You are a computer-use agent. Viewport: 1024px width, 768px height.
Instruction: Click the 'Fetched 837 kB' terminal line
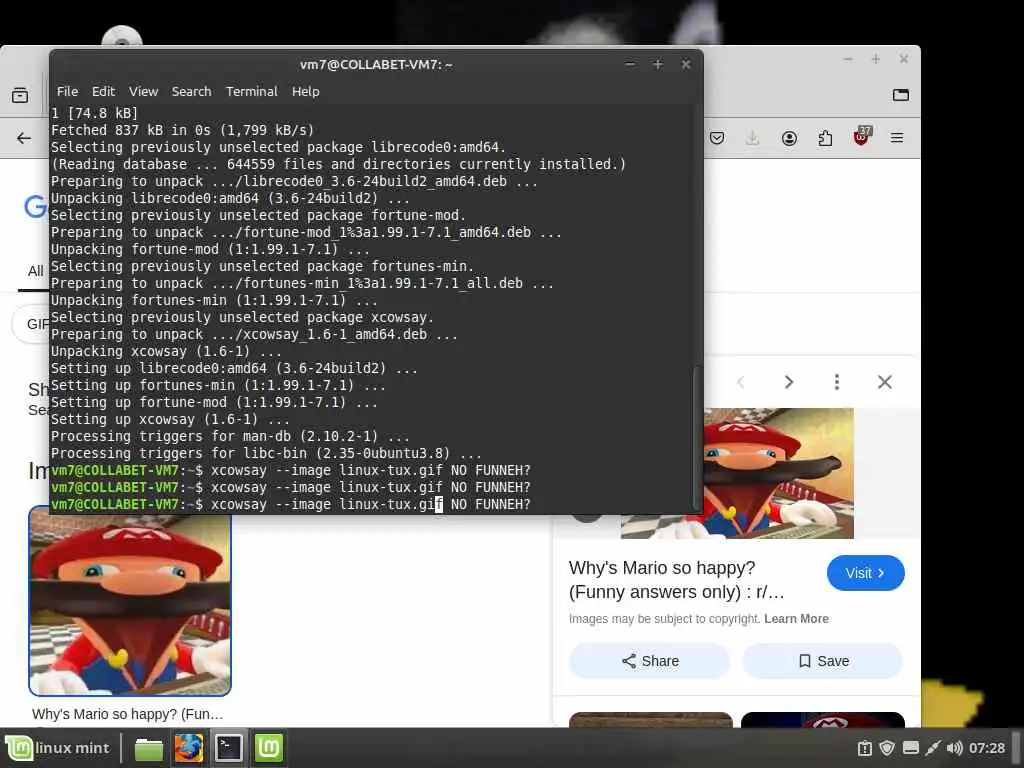[182, 130]
